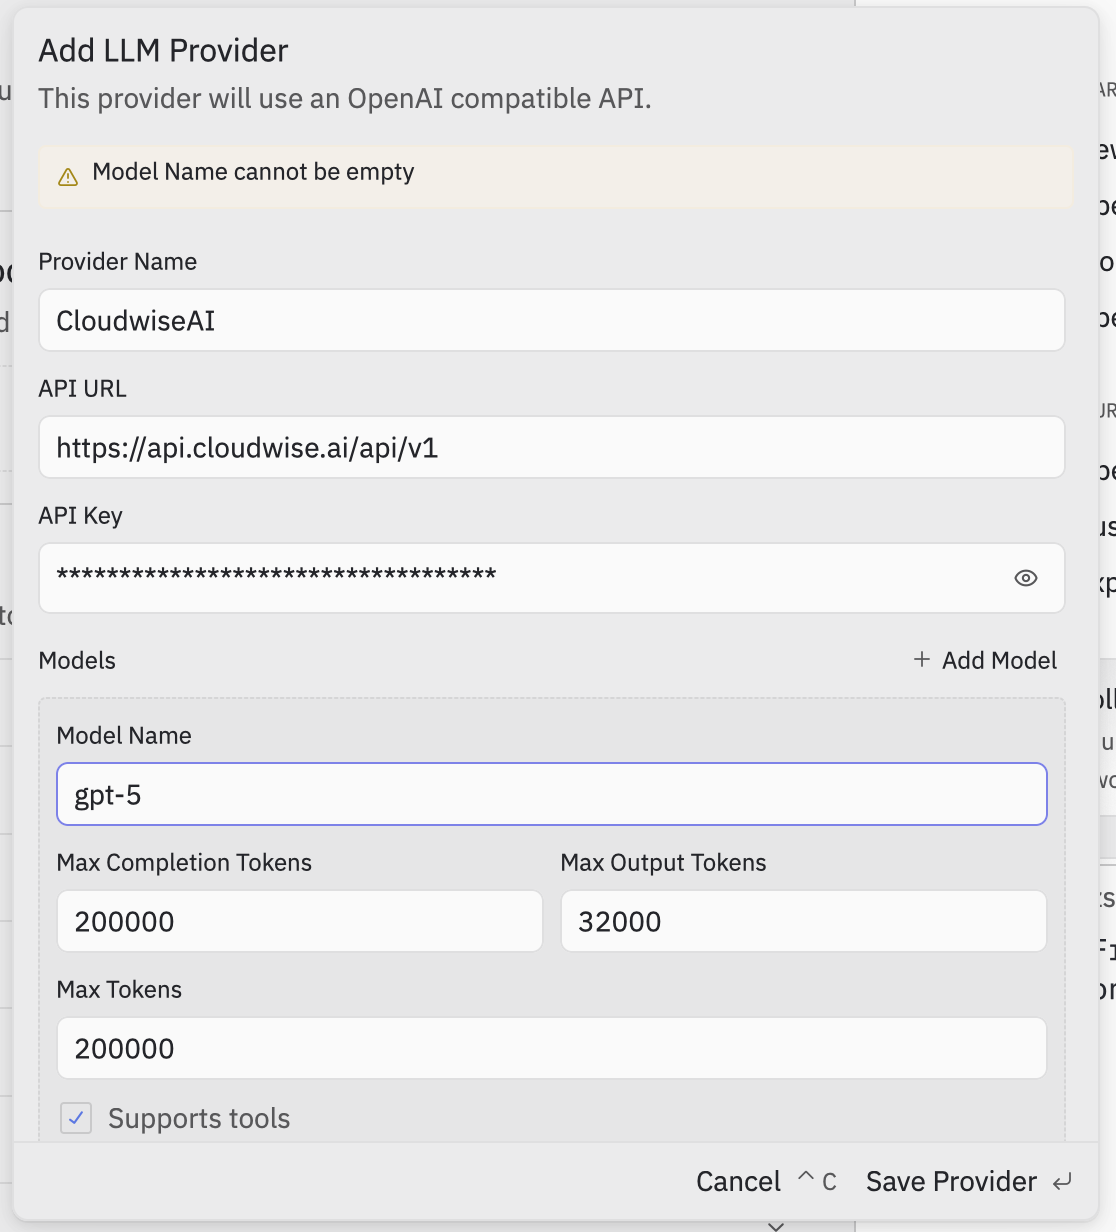
Task: Click the 'Add LLM Provider' heading
Action: click(163, 50)
